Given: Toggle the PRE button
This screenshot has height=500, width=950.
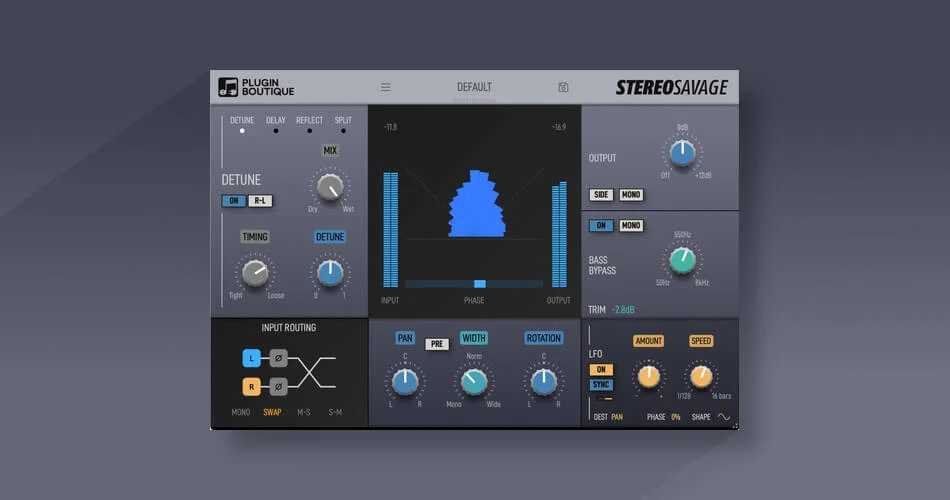Looking at the screenshot, I should [x=437, y=344].
